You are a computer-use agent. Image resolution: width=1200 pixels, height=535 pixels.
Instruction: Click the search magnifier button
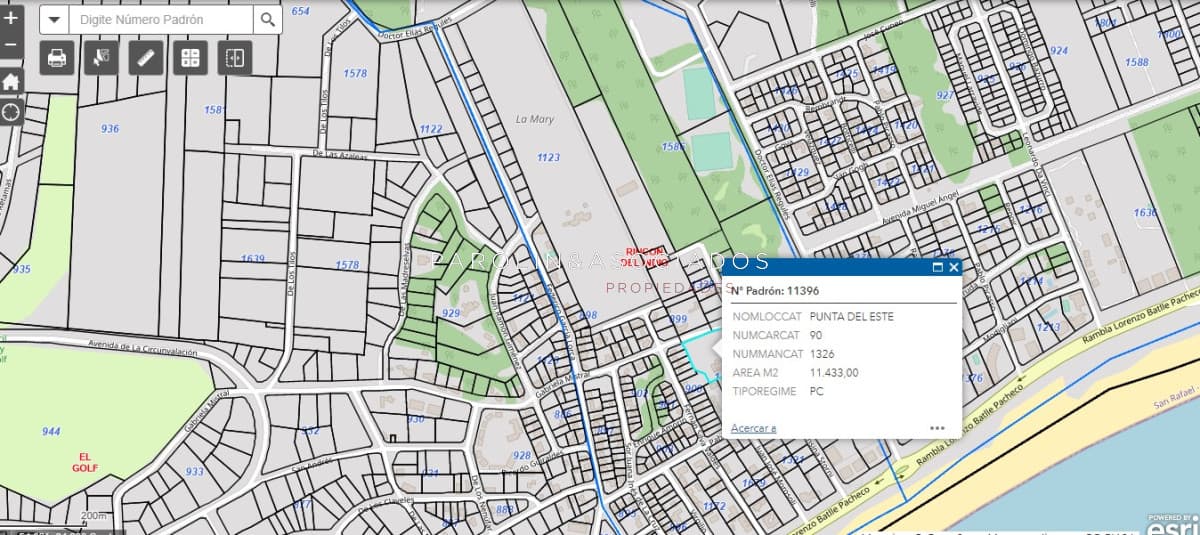click(267, 19)
